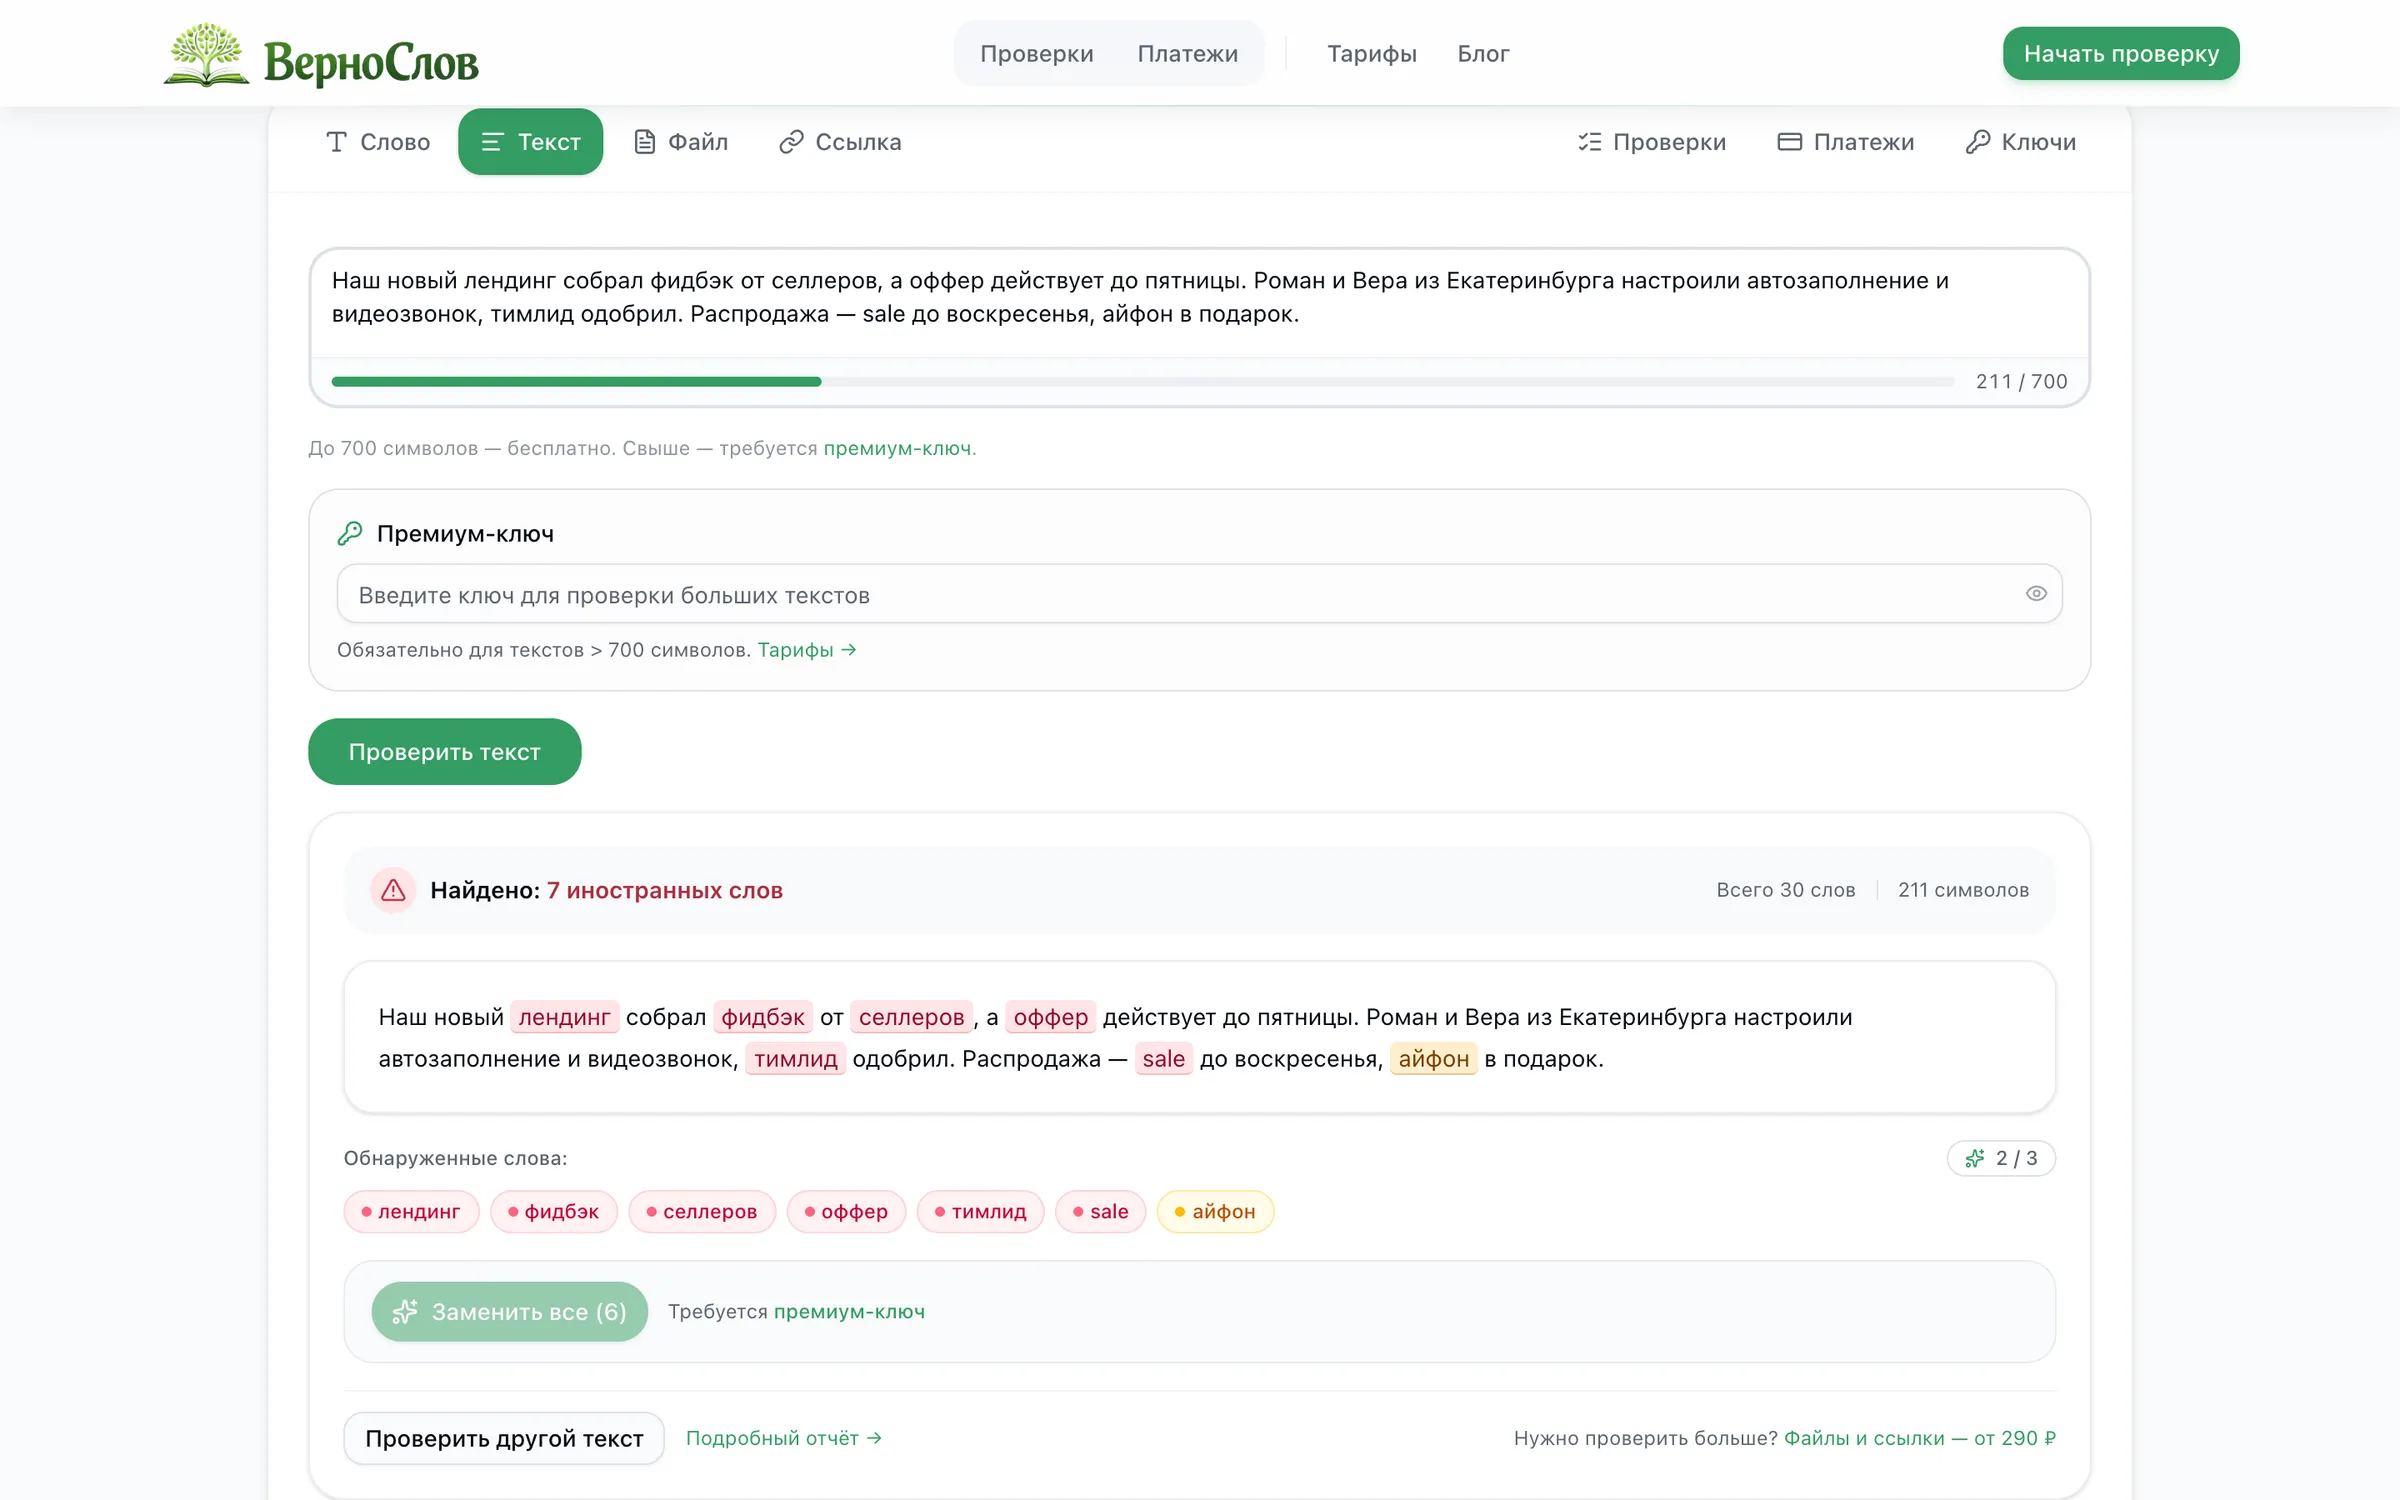Select the yellow айфон chip
2400x1500 pixels.
(1215, 1212)
